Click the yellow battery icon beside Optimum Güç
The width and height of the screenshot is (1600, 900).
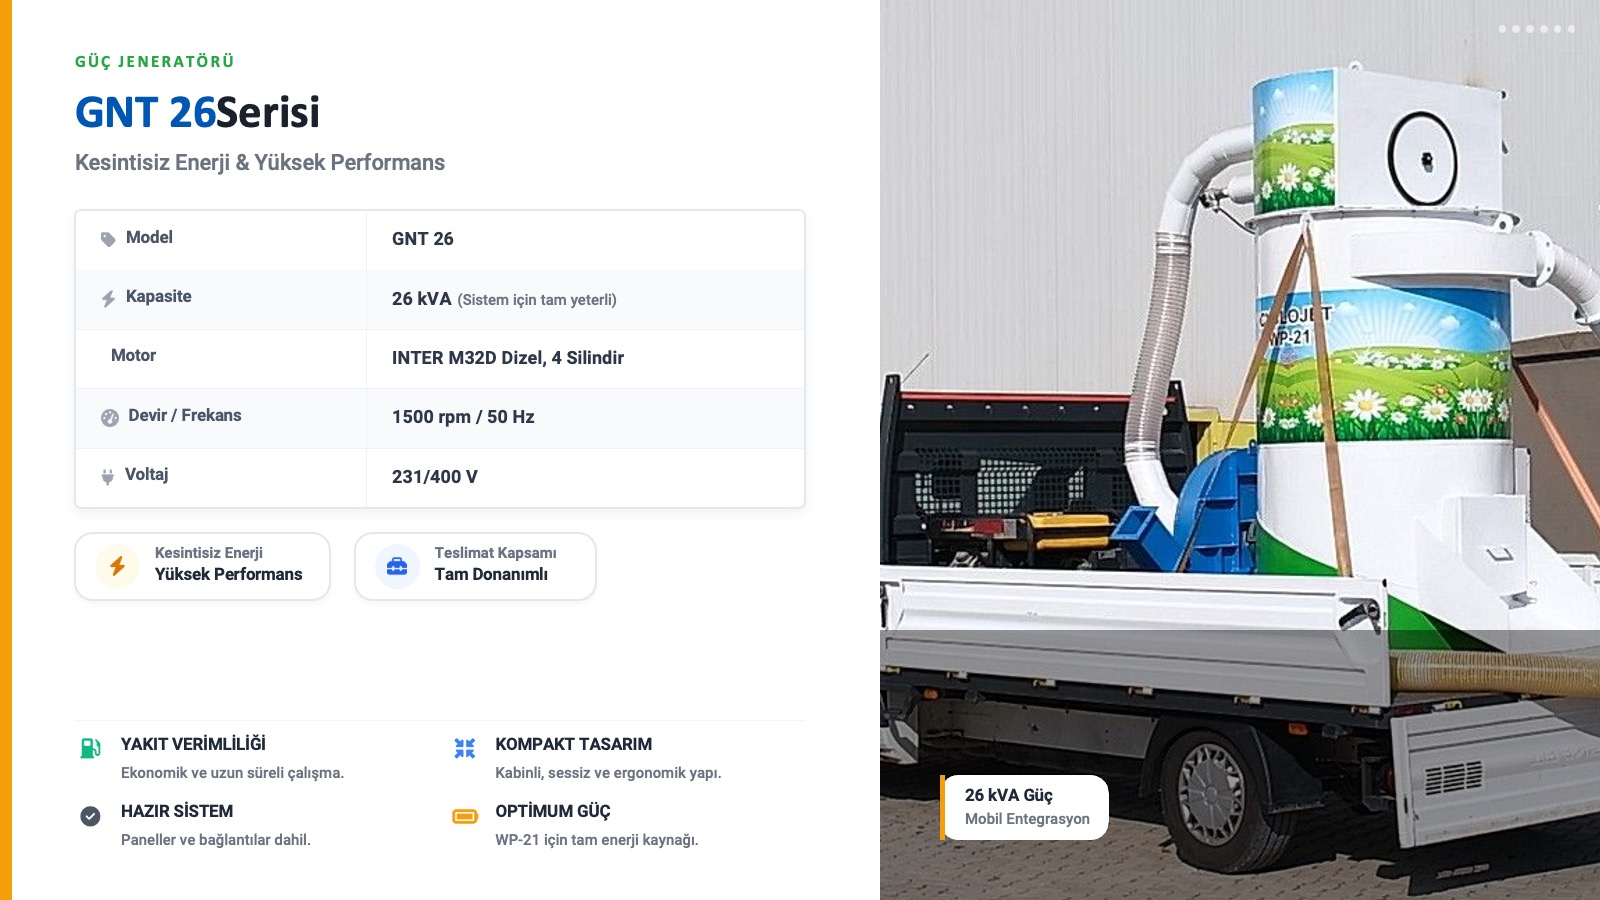point(465,816)
